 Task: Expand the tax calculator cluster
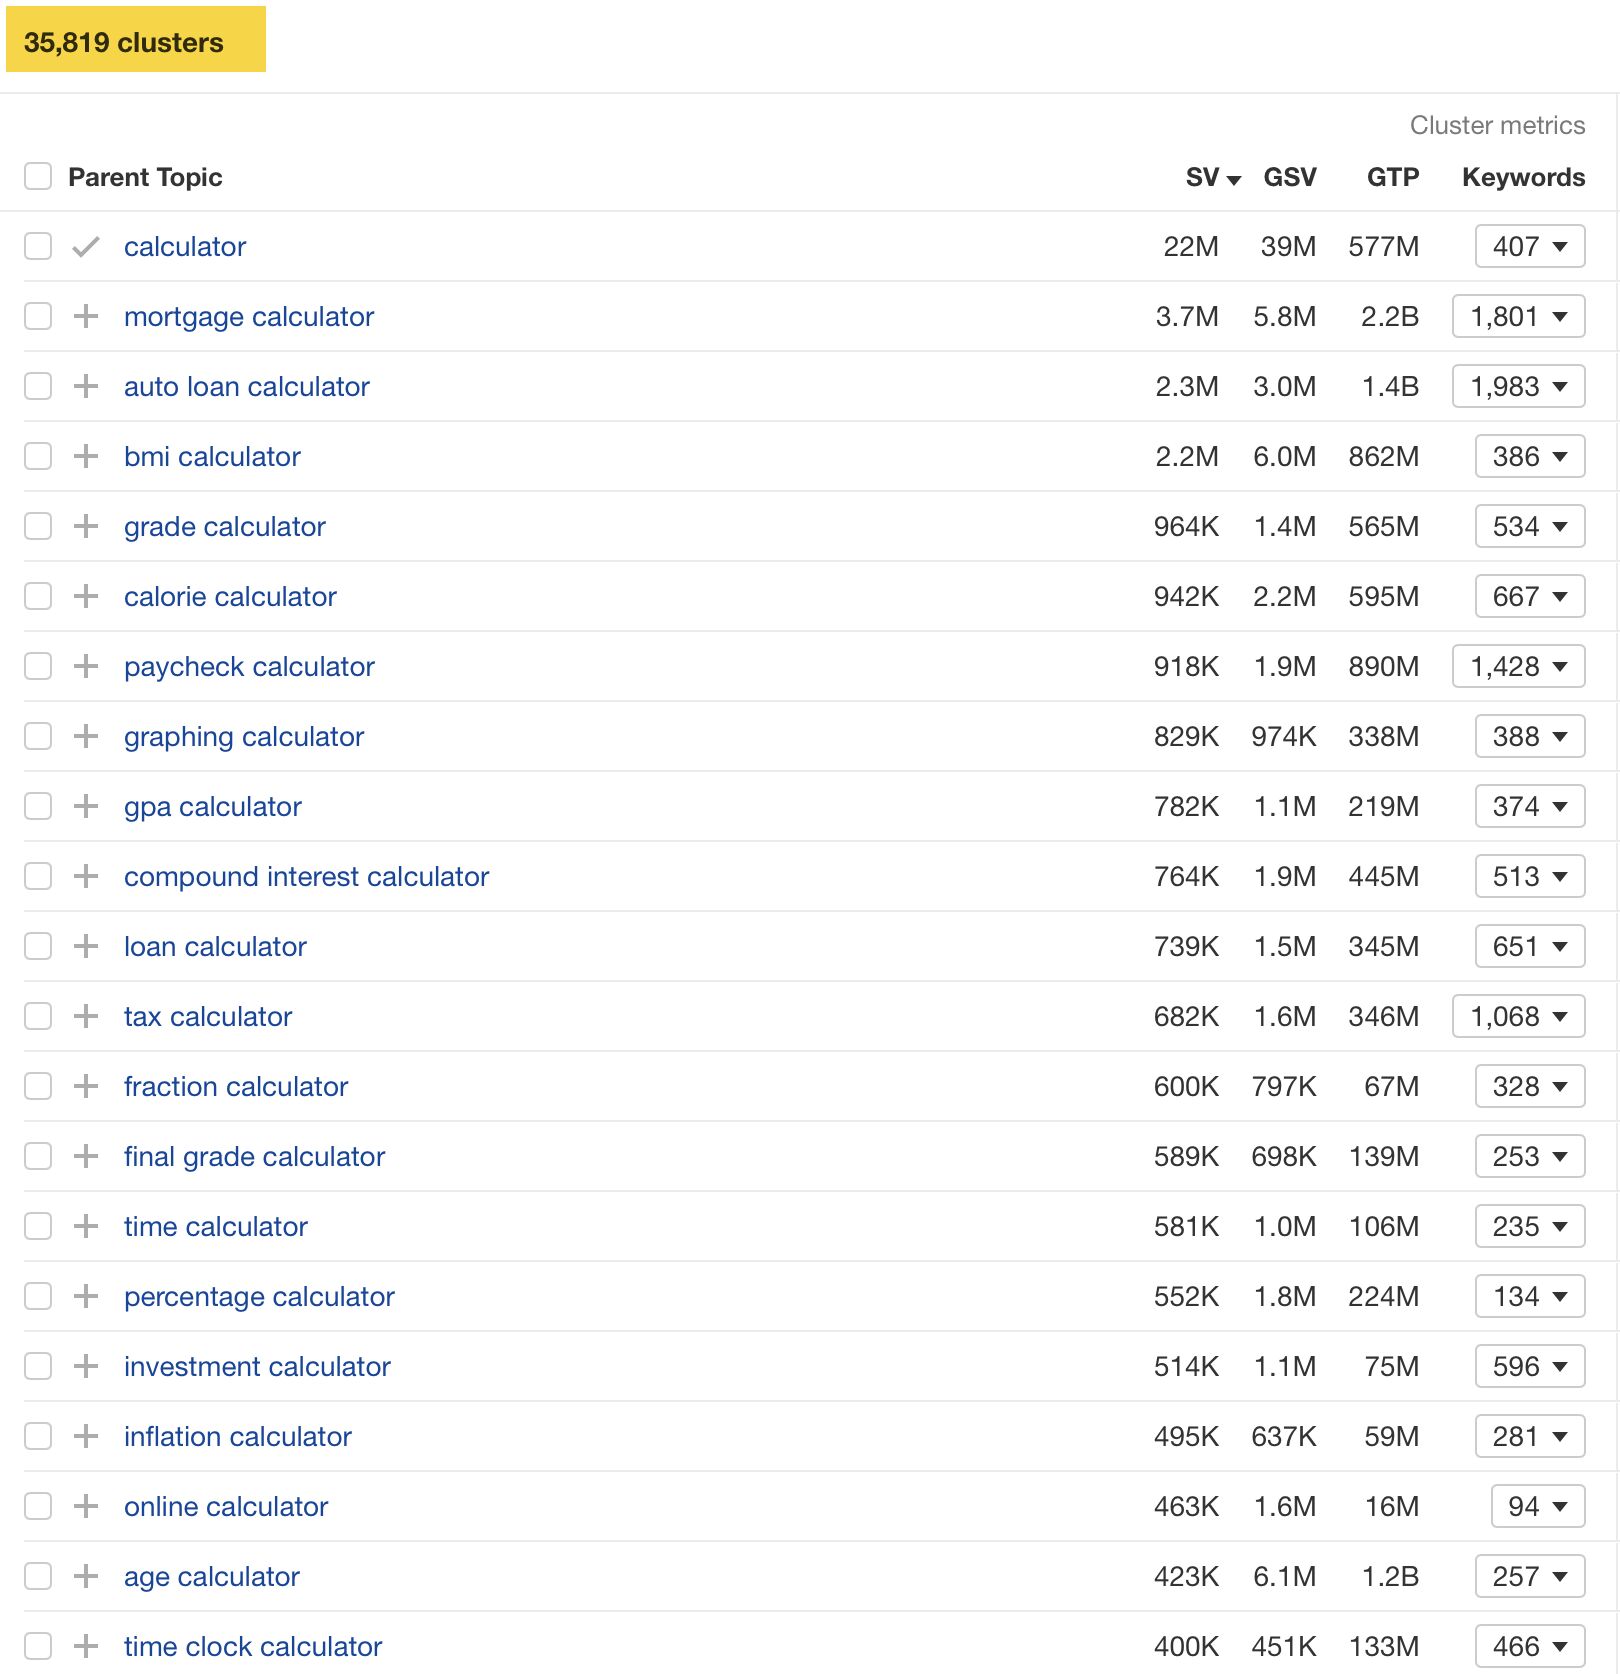87,1016
